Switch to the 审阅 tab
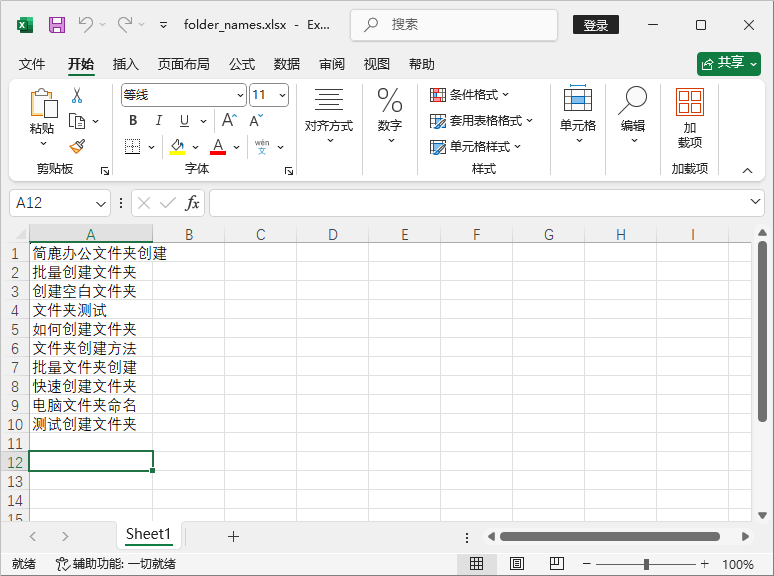The width and height of the screenshot is (774, 576). pos(332,64)
